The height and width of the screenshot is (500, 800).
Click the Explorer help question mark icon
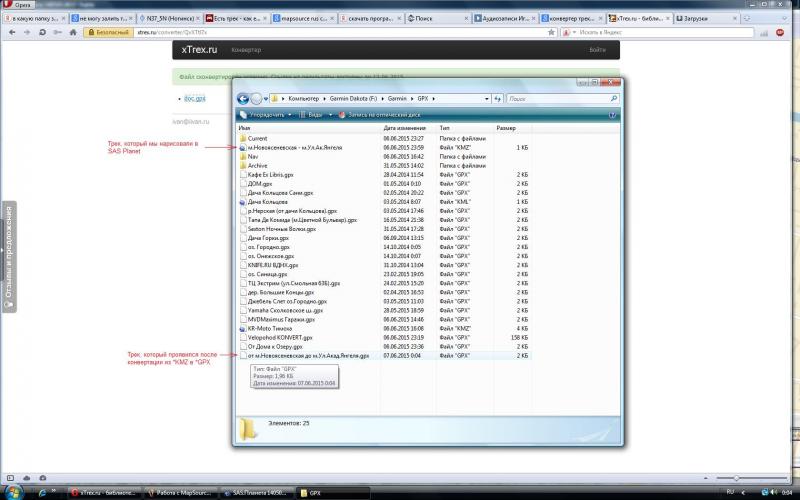pyautogui.click(x=612, y=115)
